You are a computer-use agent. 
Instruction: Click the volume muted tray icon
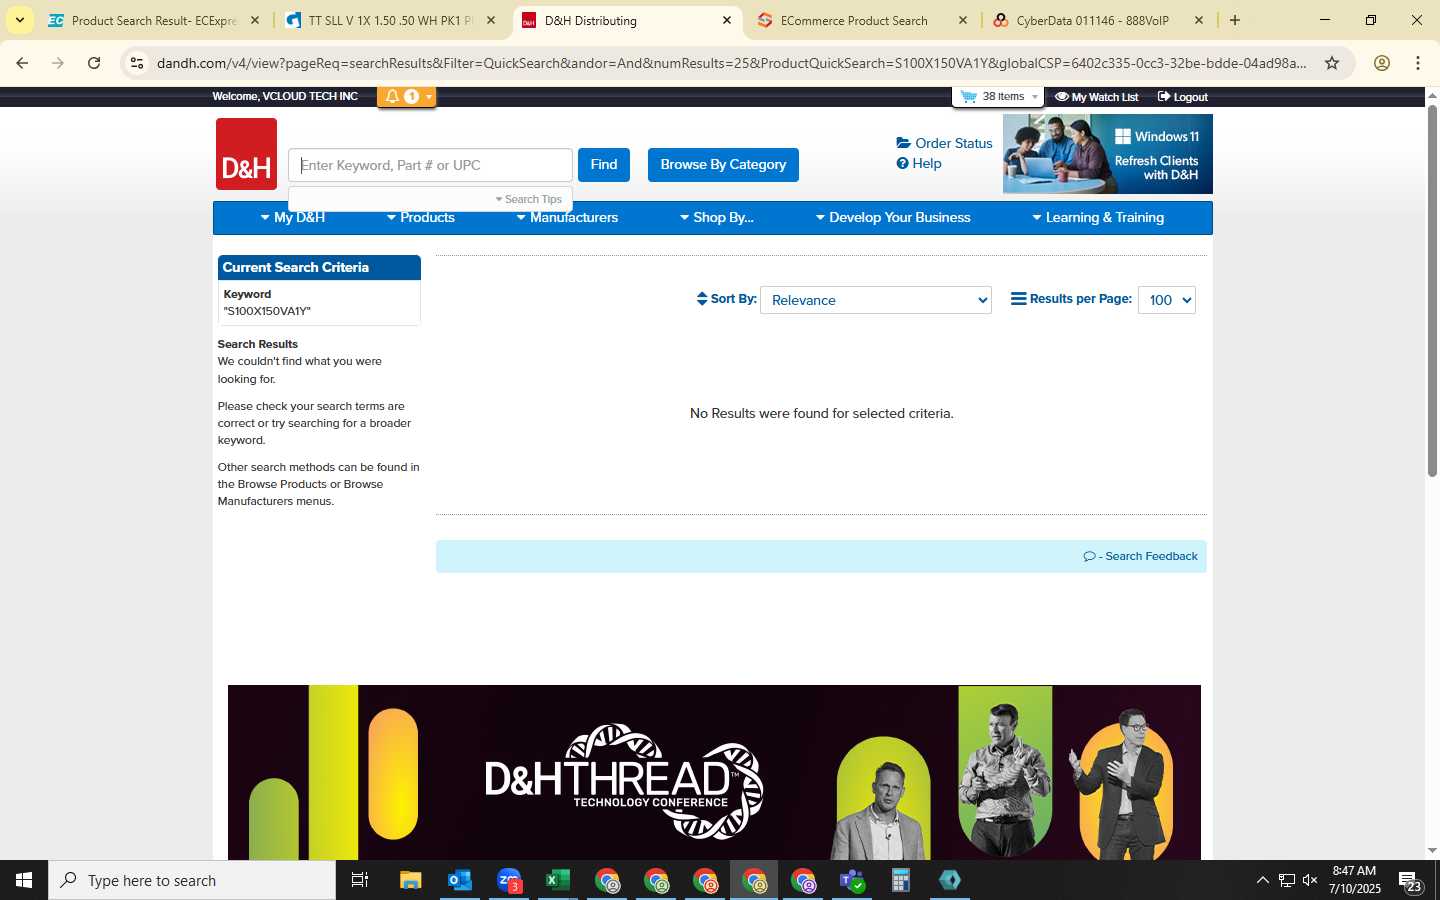coord(1310,880)
